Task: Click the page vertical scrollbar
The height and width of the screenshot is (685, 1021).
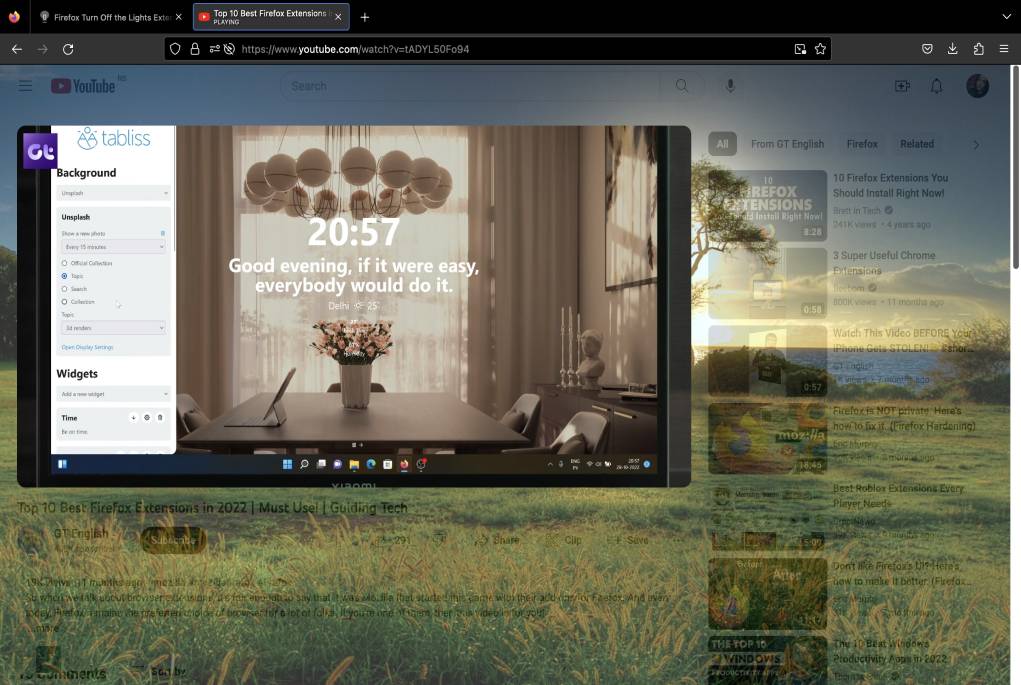Action: [1015, 167]
